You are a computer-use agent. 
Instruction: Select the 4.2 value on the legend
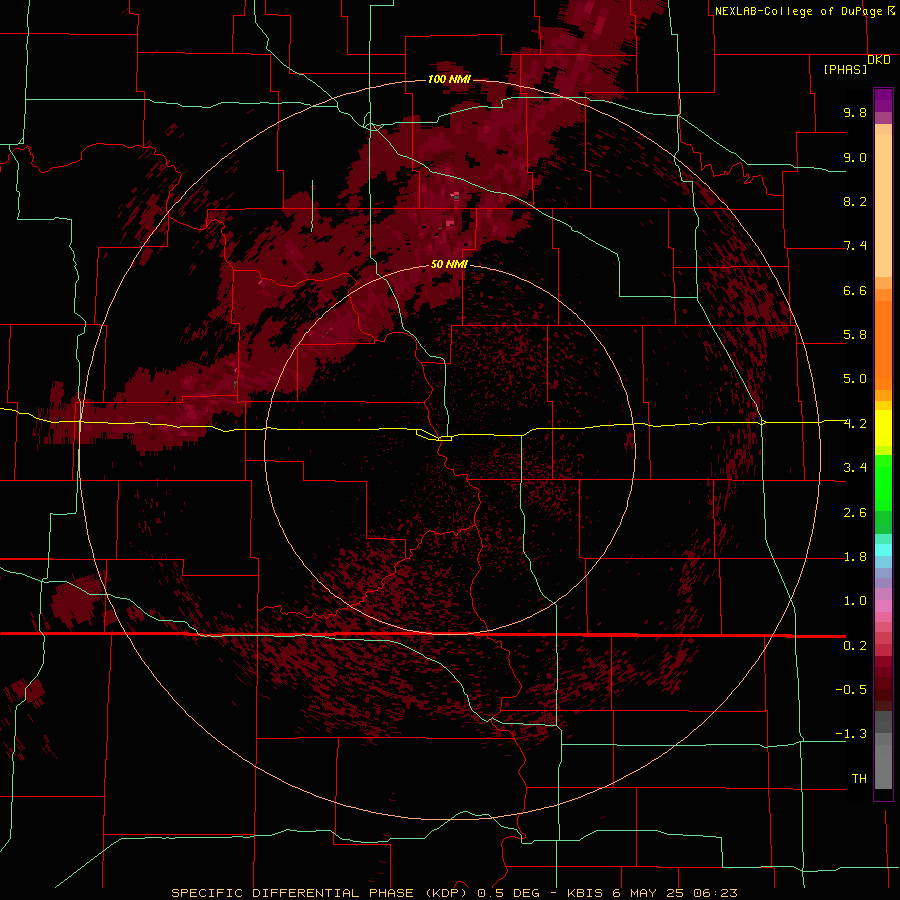click(x=855, y=424)
